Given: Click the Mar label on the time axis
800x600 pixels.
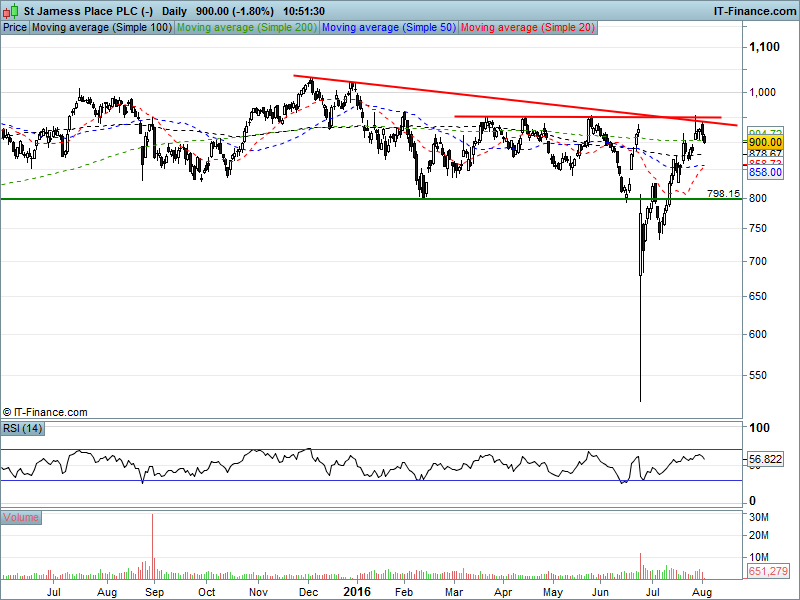Looking at the screenshot, I should 454,592.
